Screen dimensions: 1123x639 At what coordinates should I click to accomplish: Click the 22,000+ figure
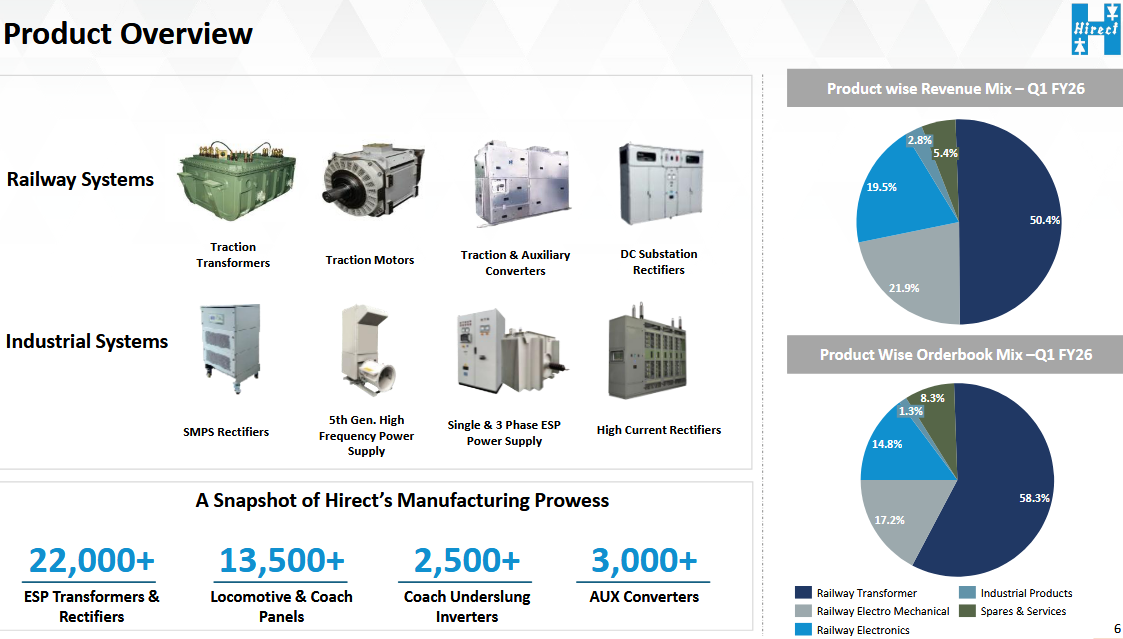92,560
